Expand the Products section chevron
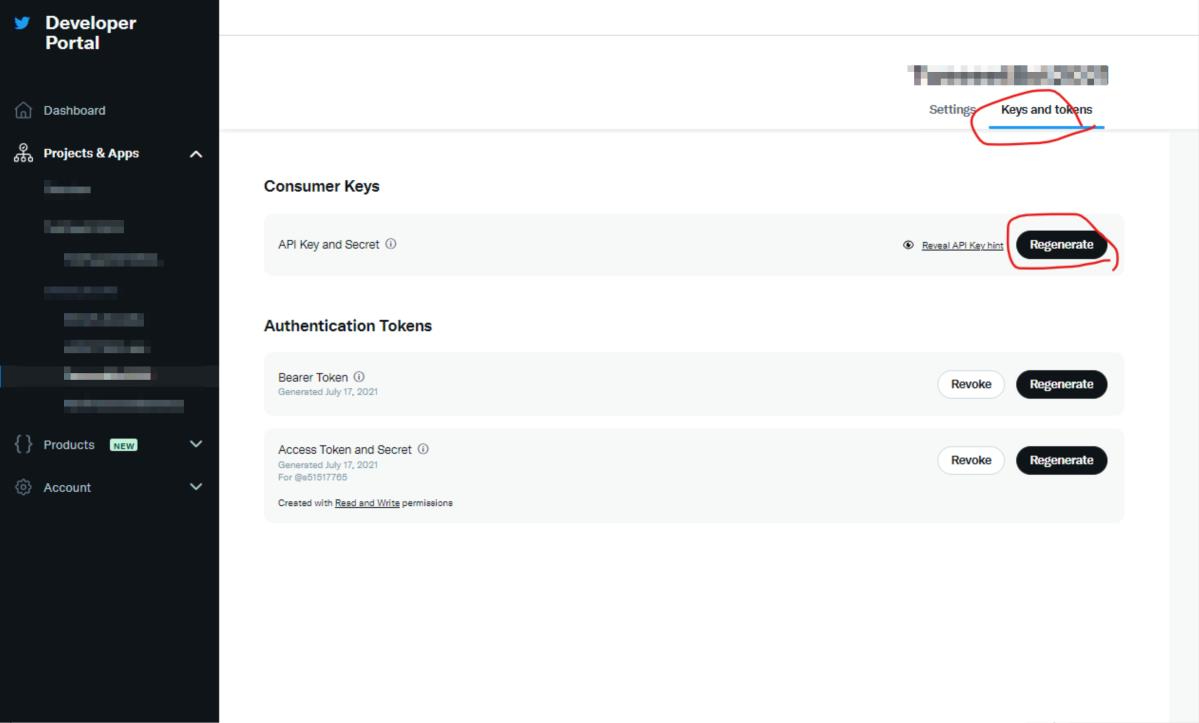Viewport: 1199px width, 723px height. pyautogui.click(x=196, y=444)
